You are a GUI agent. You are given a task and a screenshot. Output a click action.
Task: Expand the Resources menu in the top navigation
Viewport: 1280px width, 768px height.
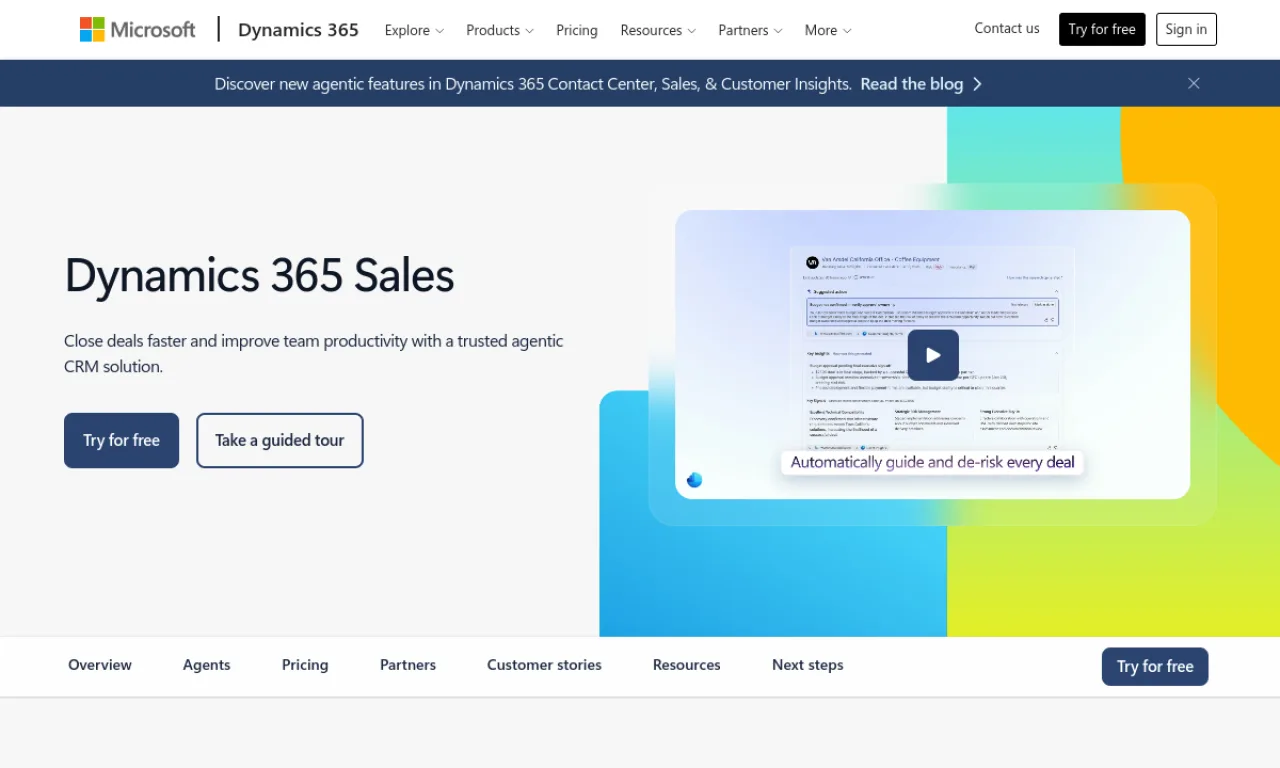coord(658,30)
